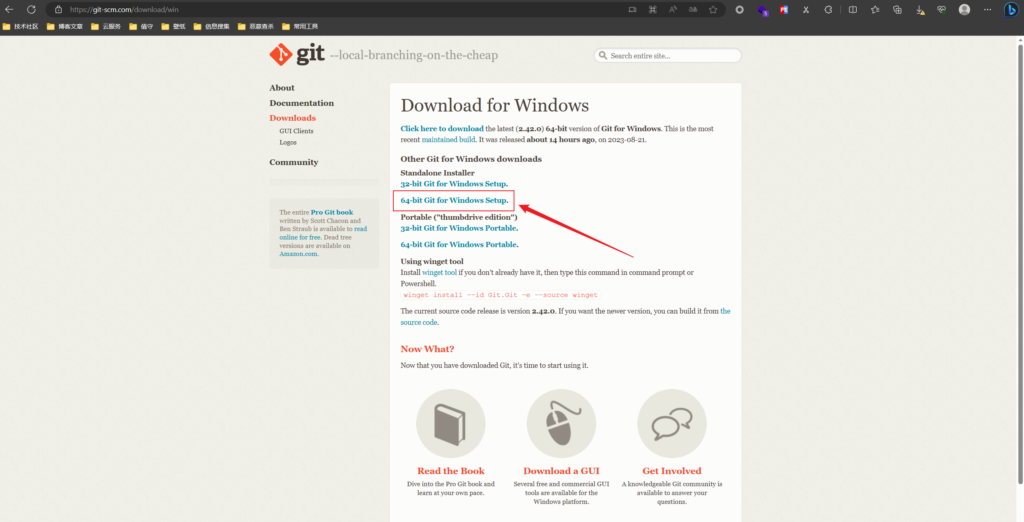
Task: Click the magnifier icon in search box
Action: point(603,56)
